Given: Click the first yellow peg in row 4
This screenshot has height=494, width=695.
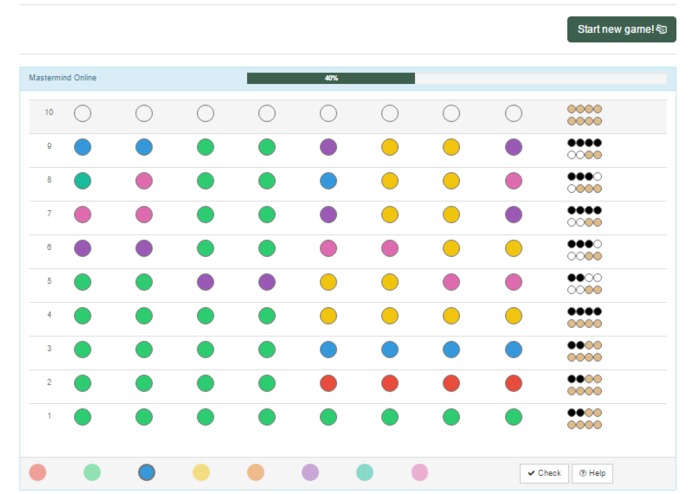Looking at the screenshot, I should click(328, 316).
